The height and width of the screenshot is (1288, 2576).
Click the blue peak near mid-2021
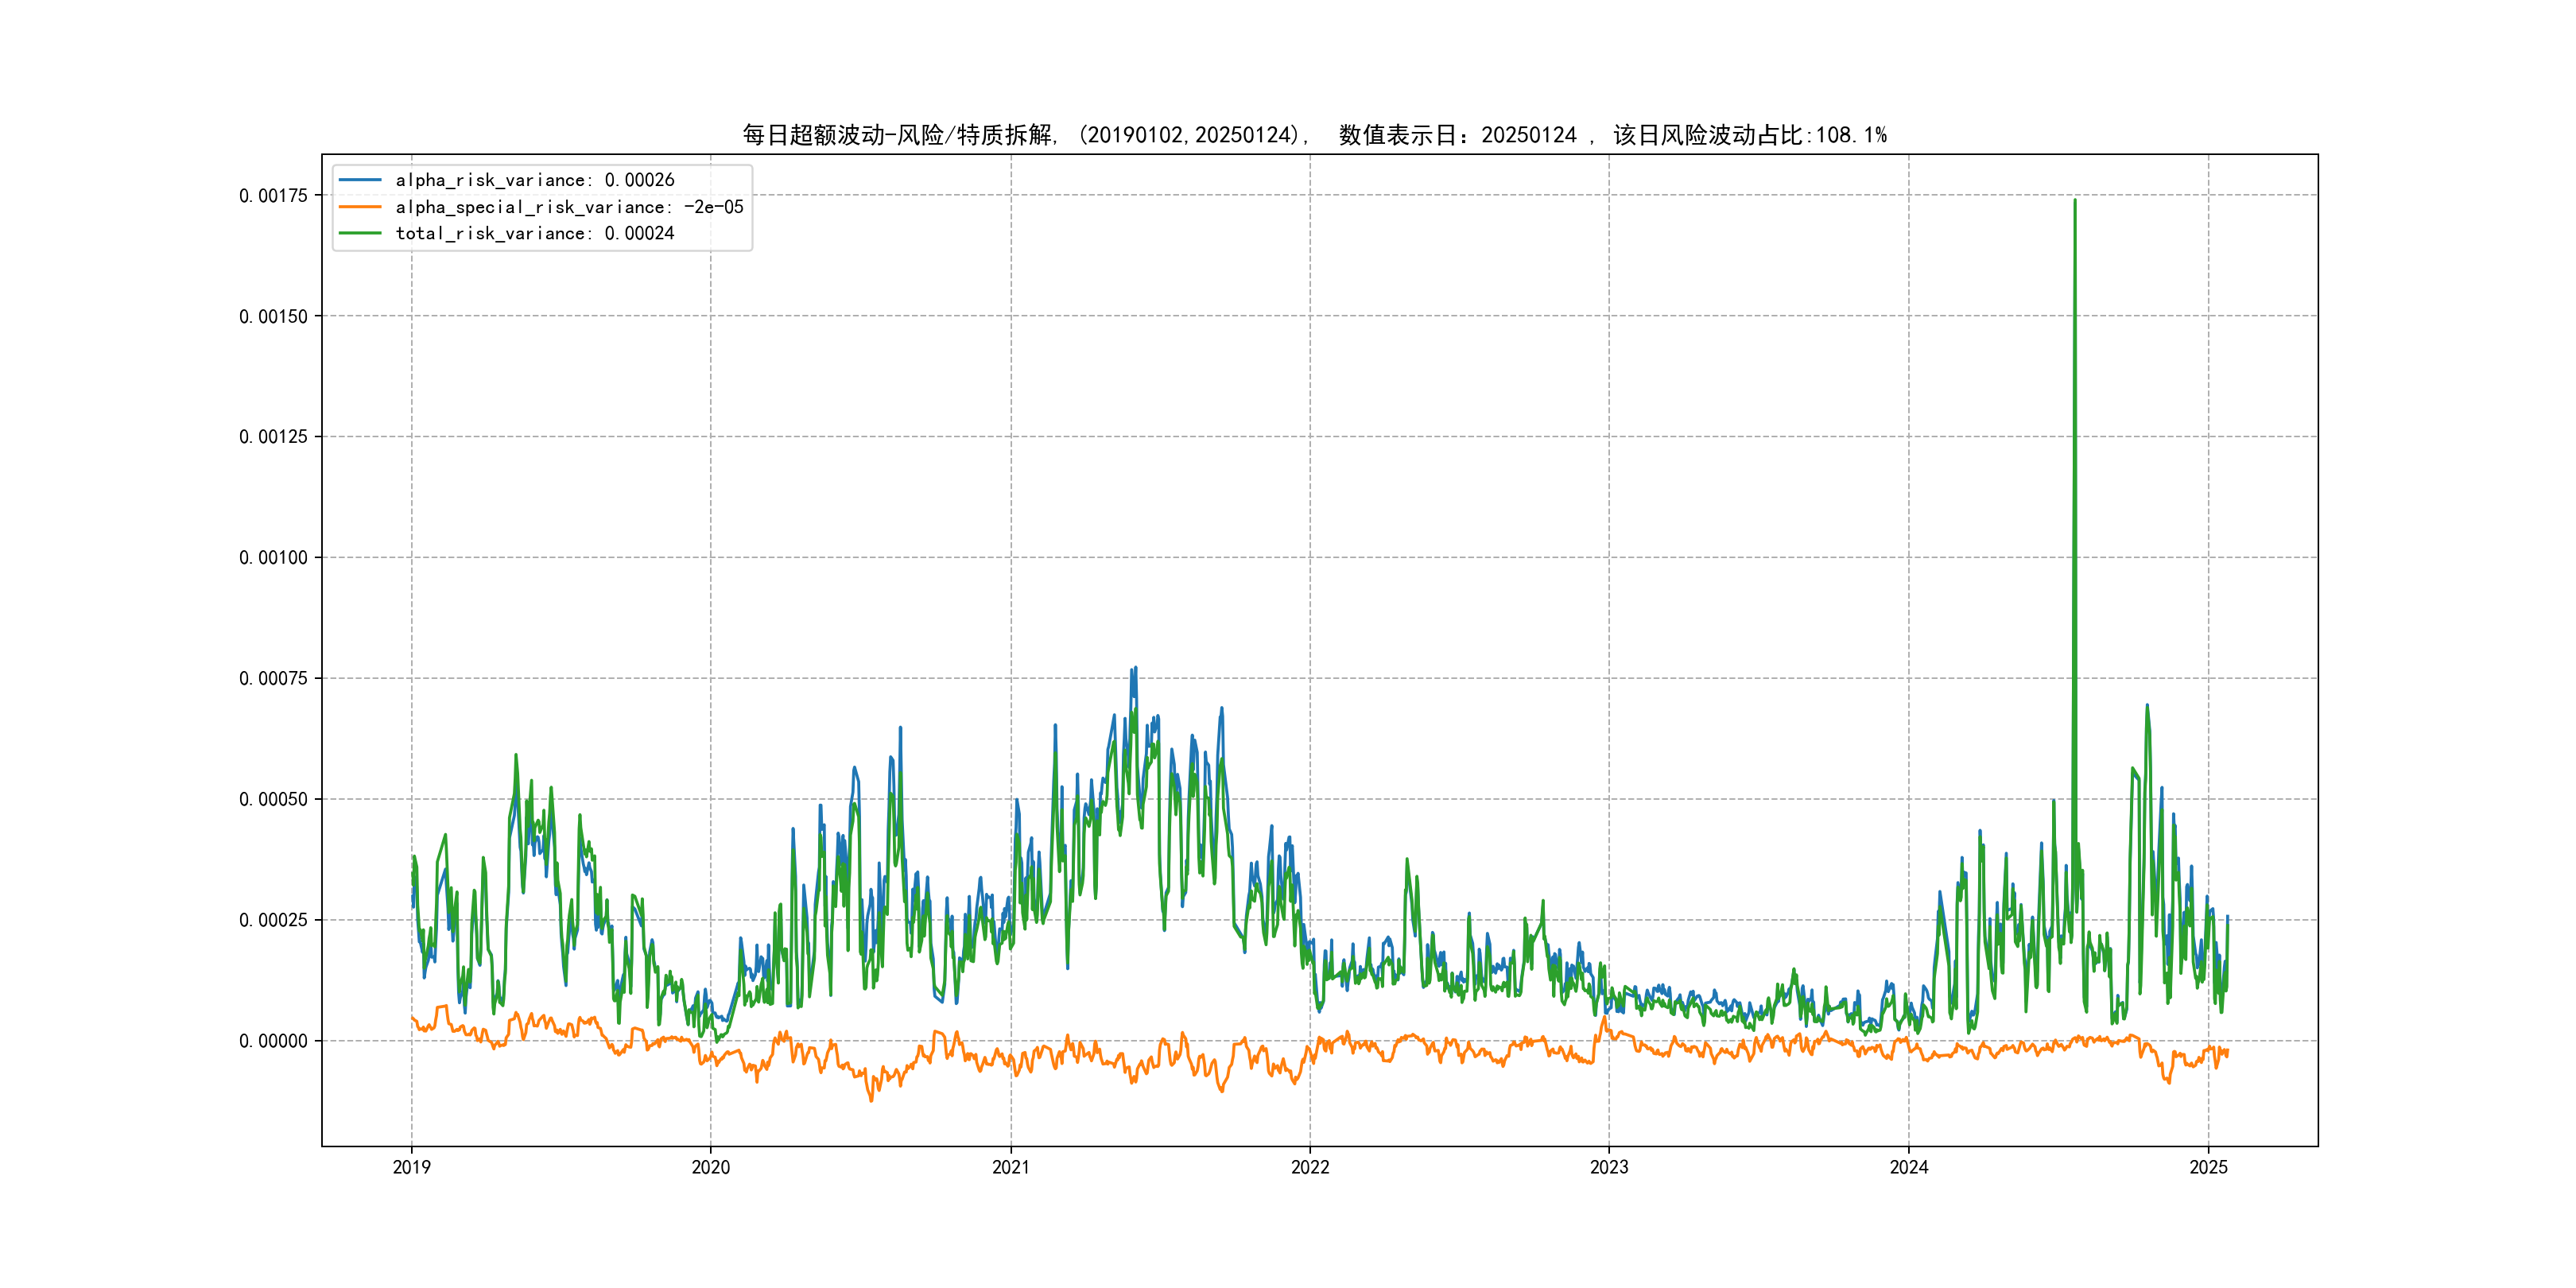(x=1135, y=669)
